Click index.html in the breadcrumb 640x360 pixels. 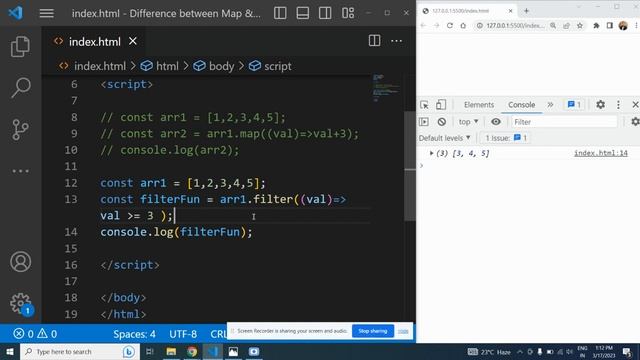click(x=100, y=66)
